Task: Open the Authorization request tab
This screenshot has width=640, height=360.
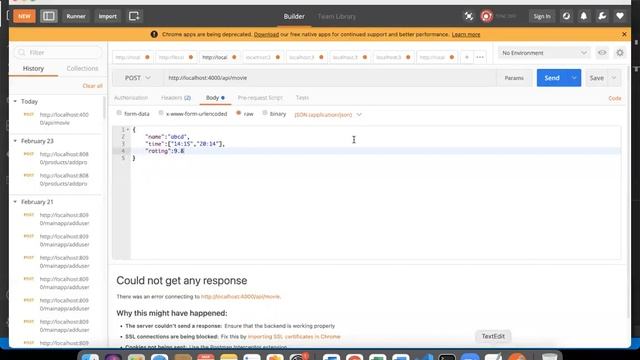Action: click(131, 98)
